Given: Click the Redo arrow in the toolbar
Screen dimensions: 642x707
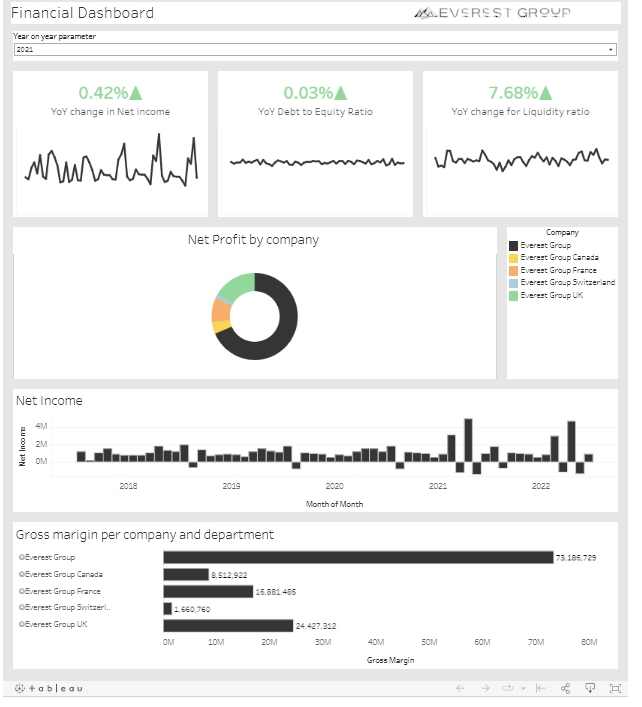Looking at the screenshot, I should point(485,688).
